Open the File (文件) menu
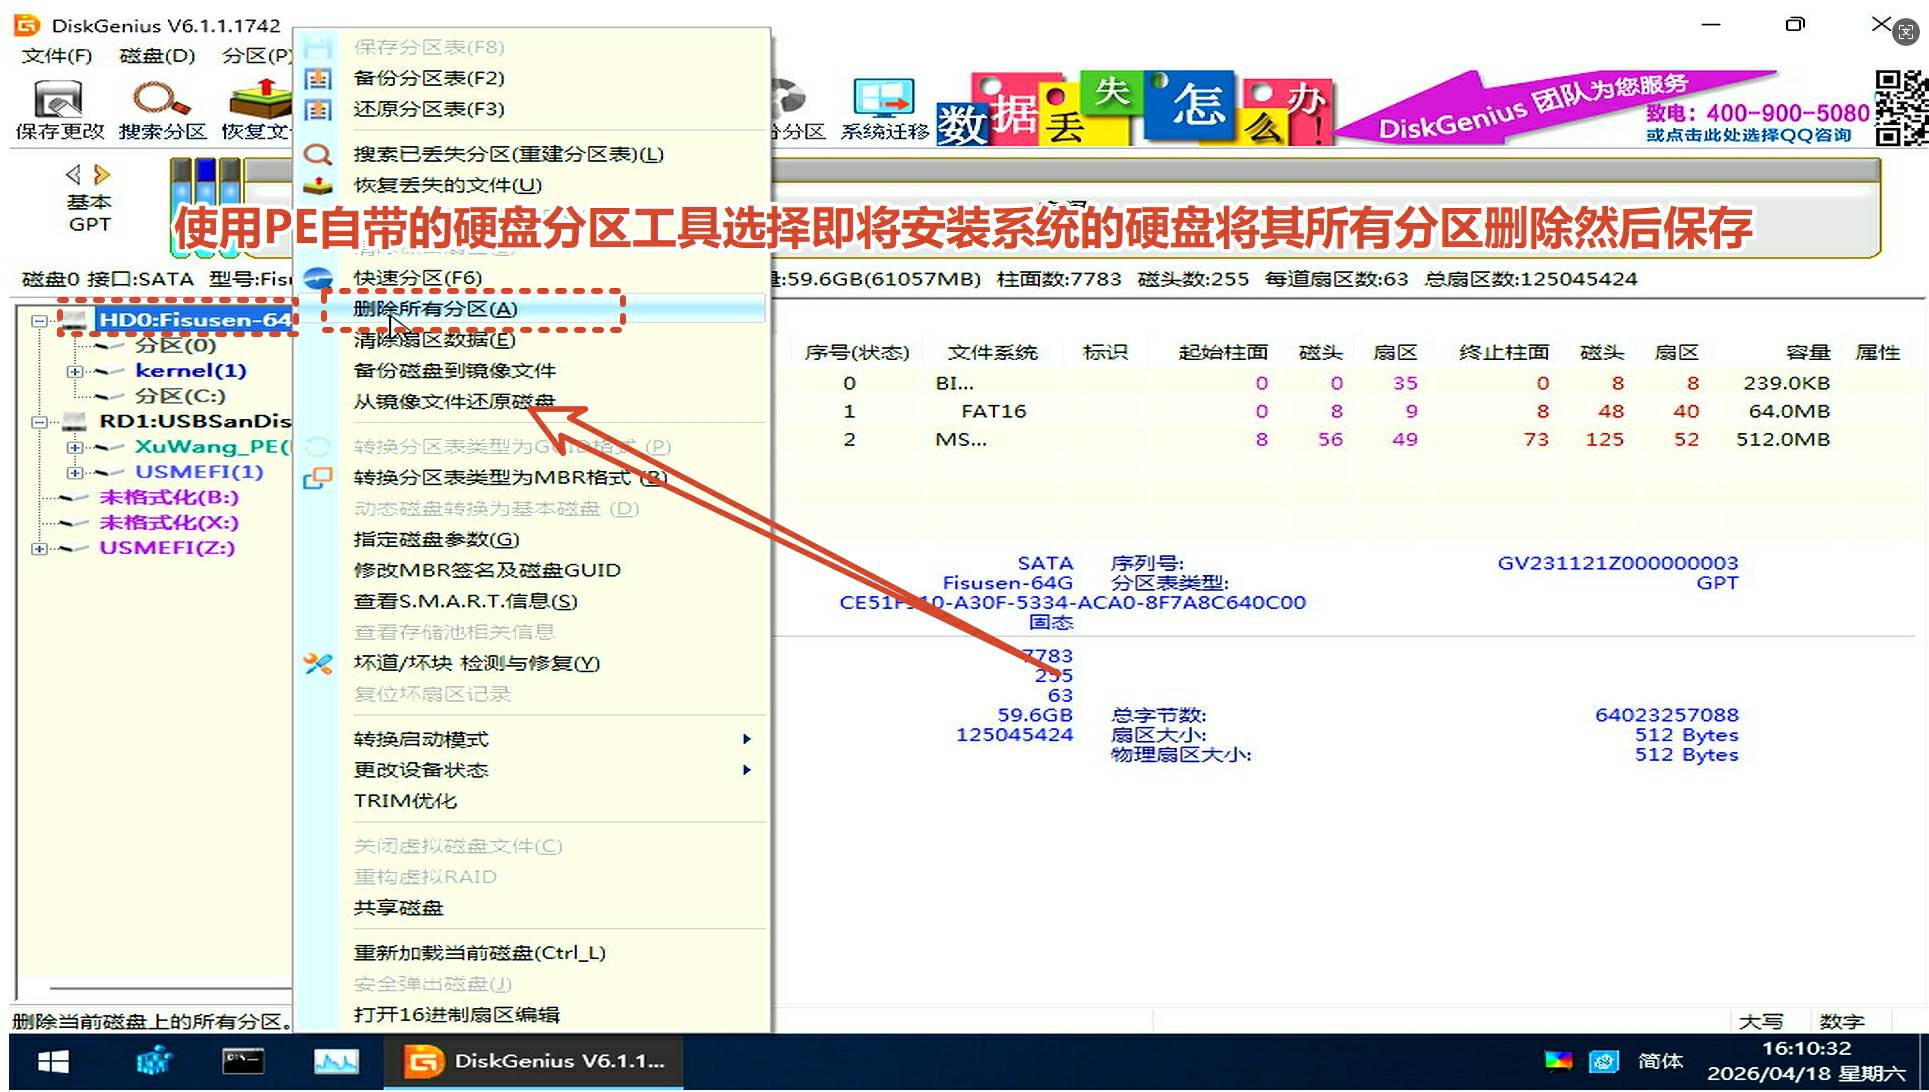The width and height of the screenshot is (1929, 1092). coord(56,56)
